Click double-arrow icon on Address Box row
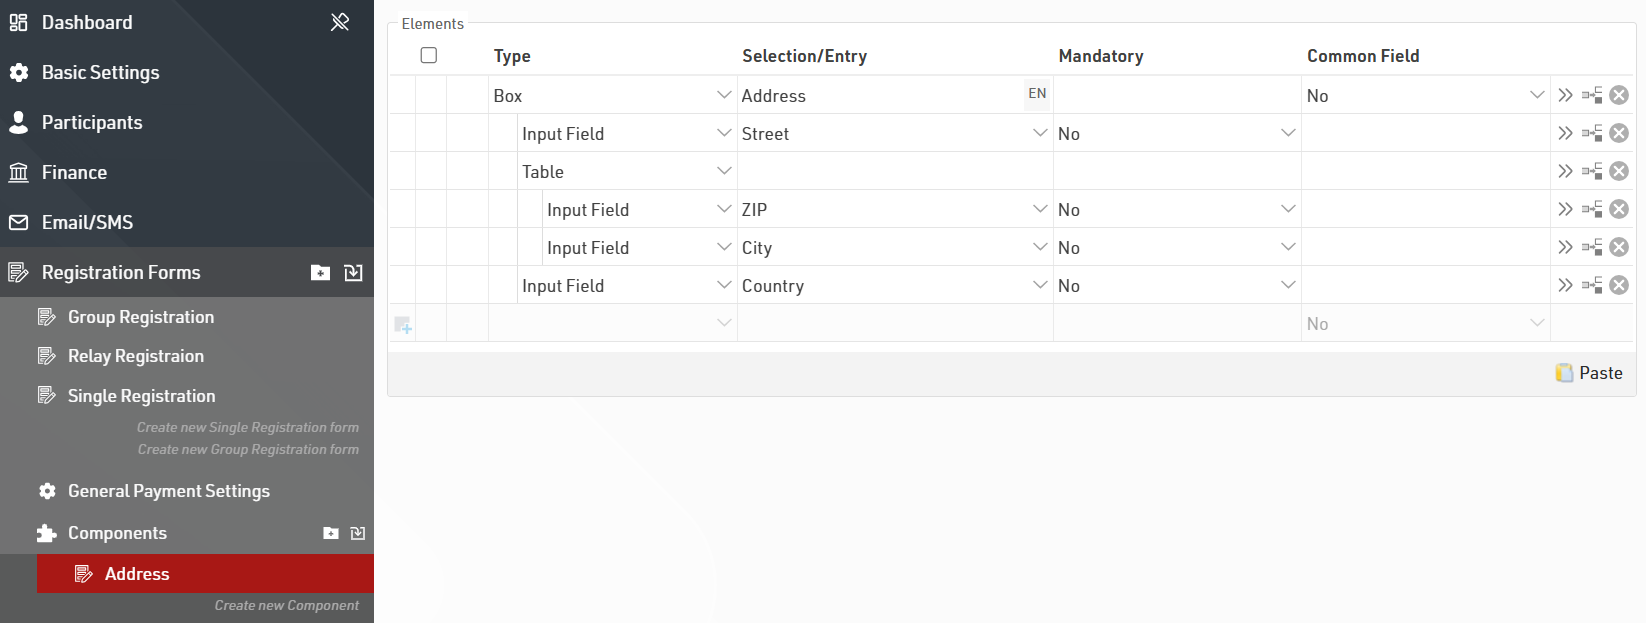This screenshot has height=623, width=1646. [1565, 95]
